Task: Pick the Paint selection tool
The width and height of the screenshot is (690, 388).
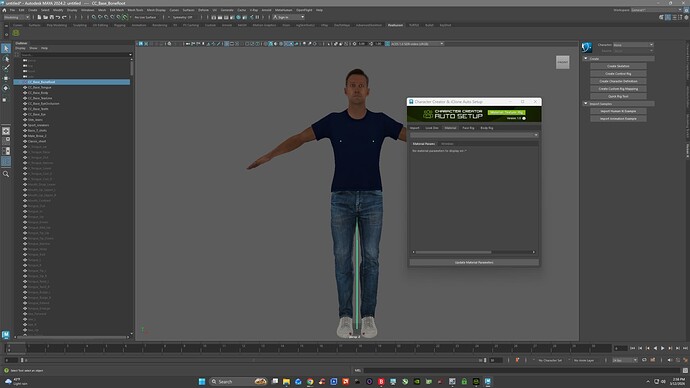Action: [6, 68]
